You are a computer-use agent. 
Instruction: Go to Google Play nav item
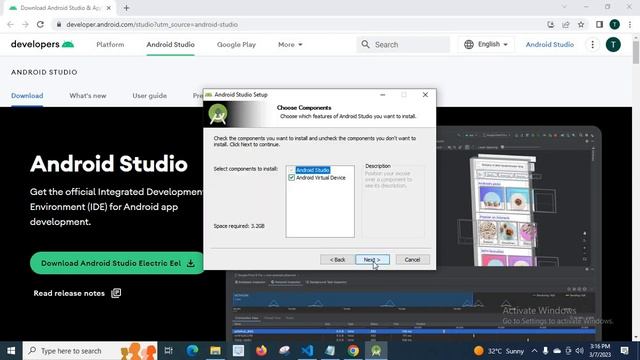[236, 44]
